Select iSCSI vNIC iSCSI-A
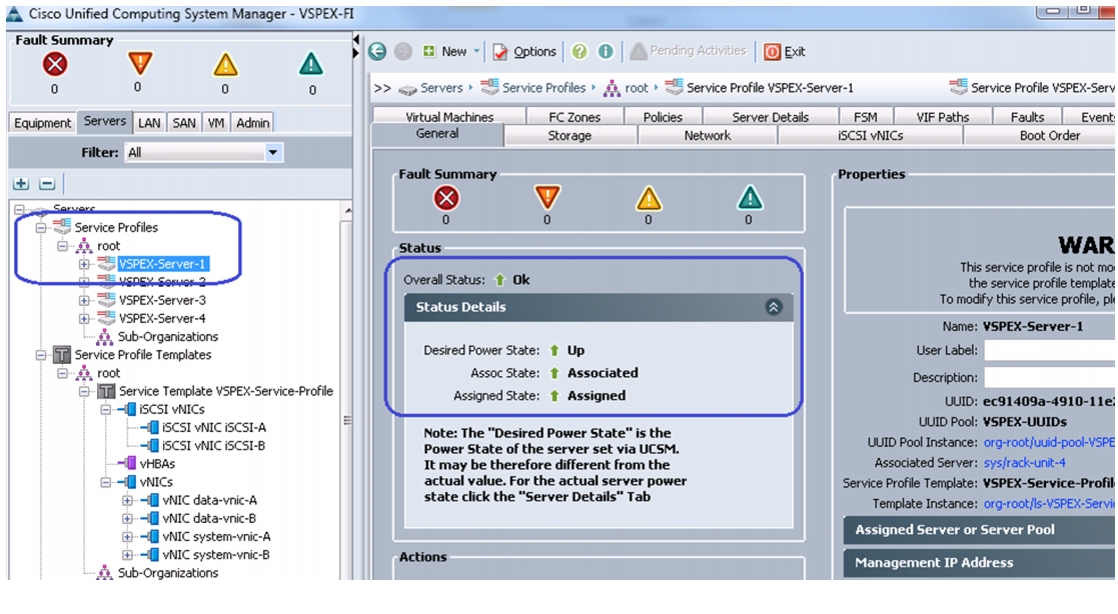Screen dimensions: 1118x614 [214, 427]
